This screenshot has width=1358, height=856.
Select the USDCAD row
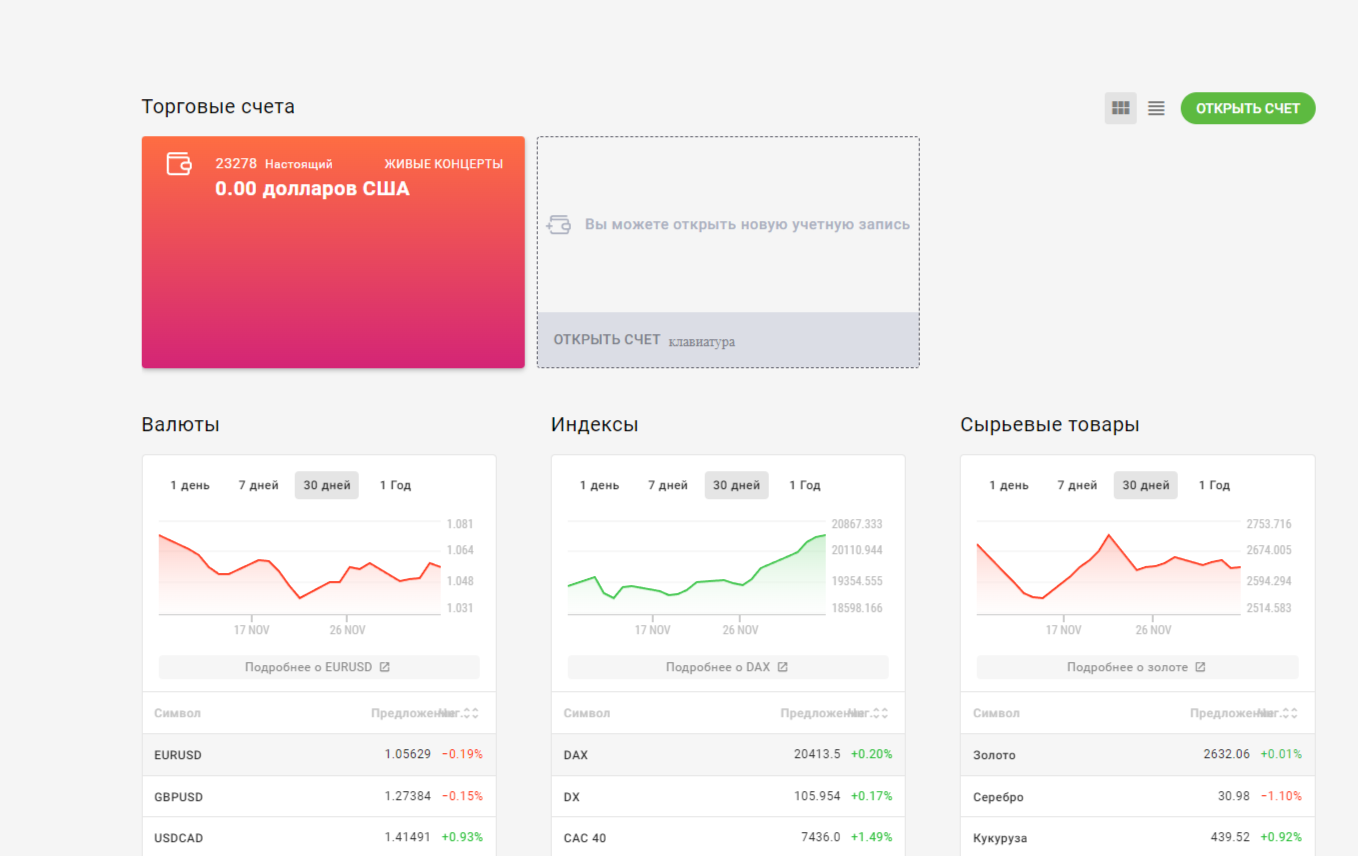(x=319, y=838)
